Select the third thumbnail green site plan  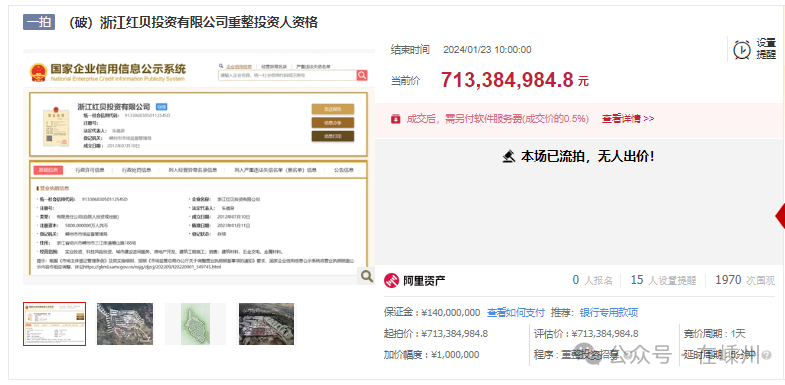[195, 324]
